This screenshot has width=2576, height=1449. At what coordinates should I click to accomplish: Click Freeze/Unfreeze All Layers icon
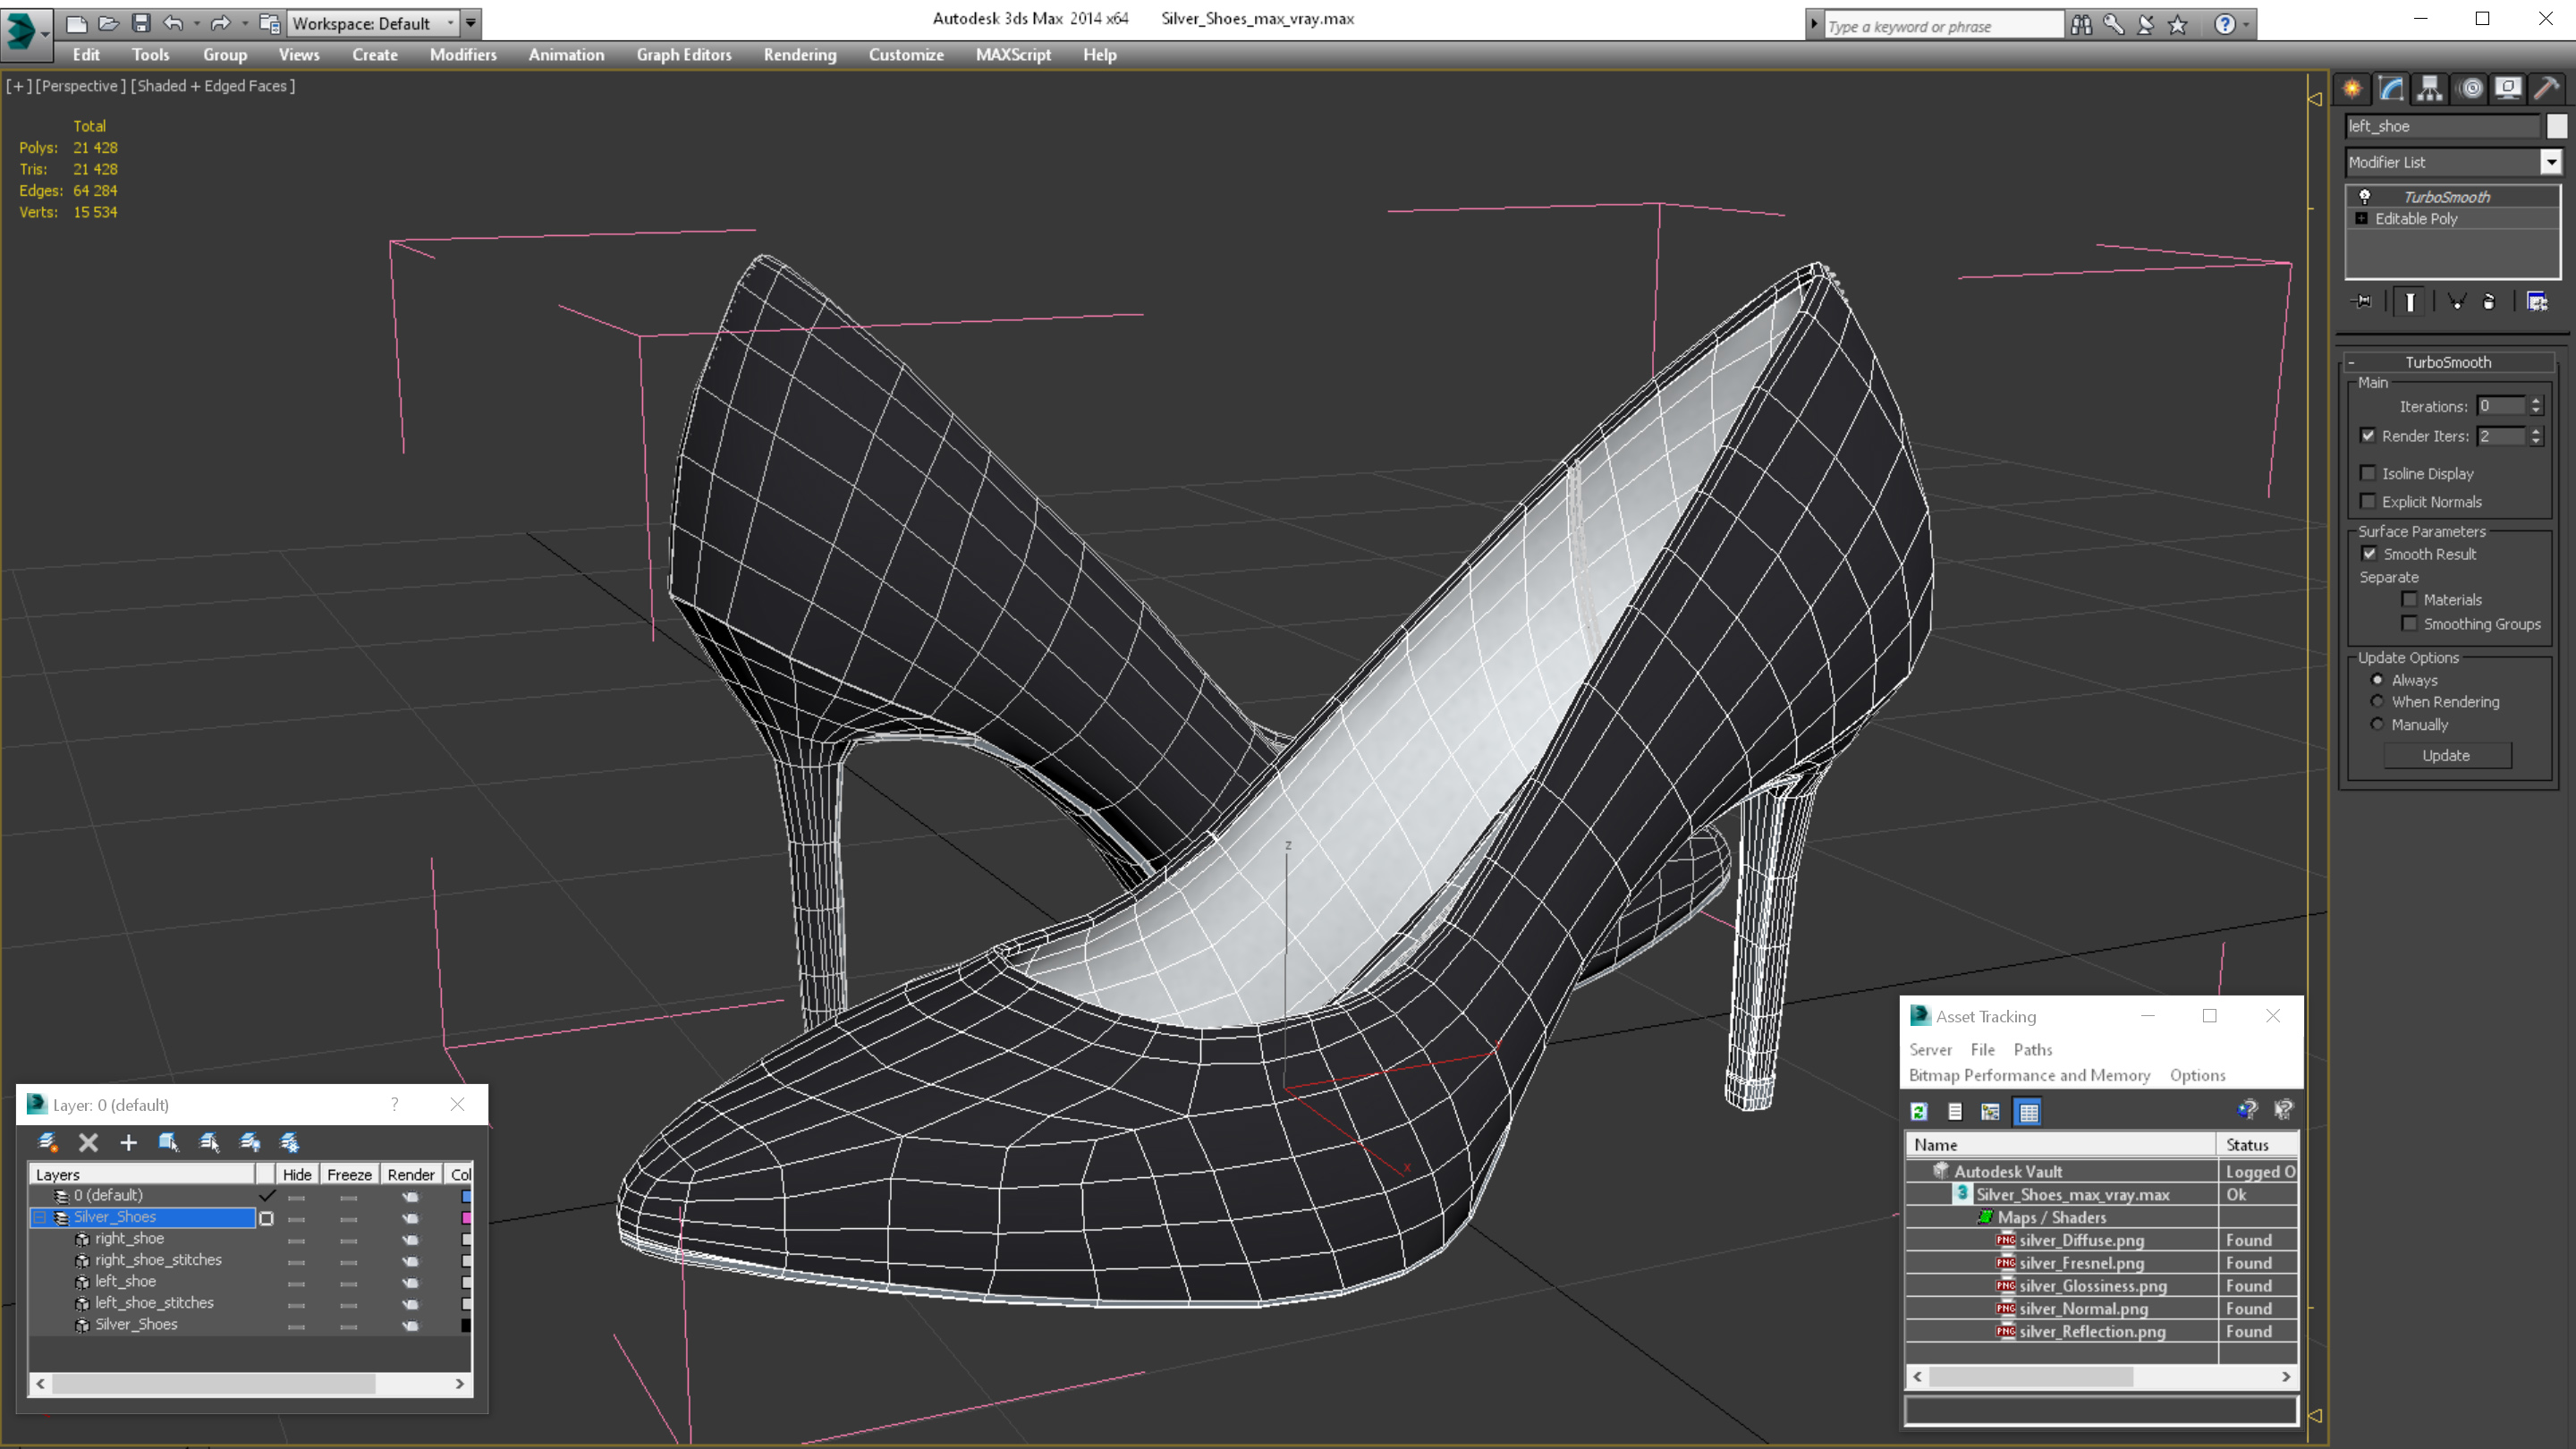pyautogui.click(x=290, y=1142)
